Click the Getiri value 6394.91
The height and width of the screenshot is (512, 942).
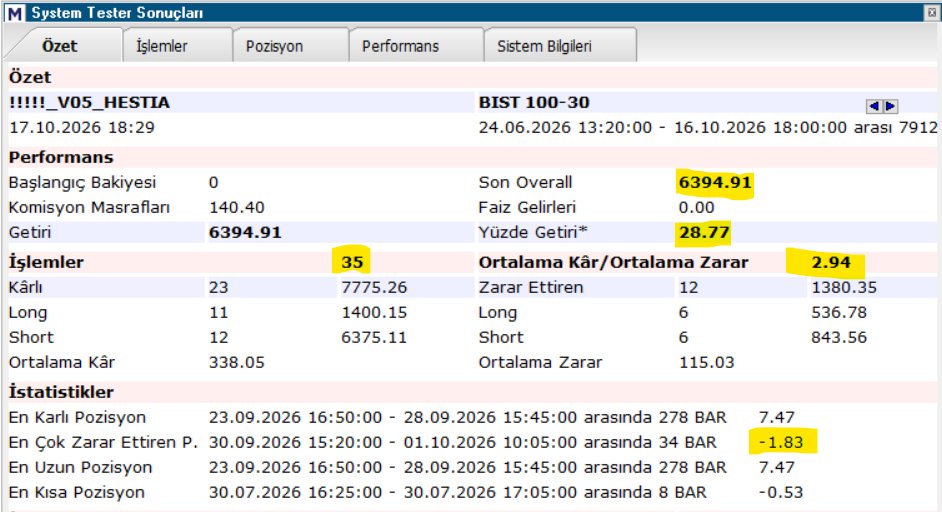(x=245, y=232)
